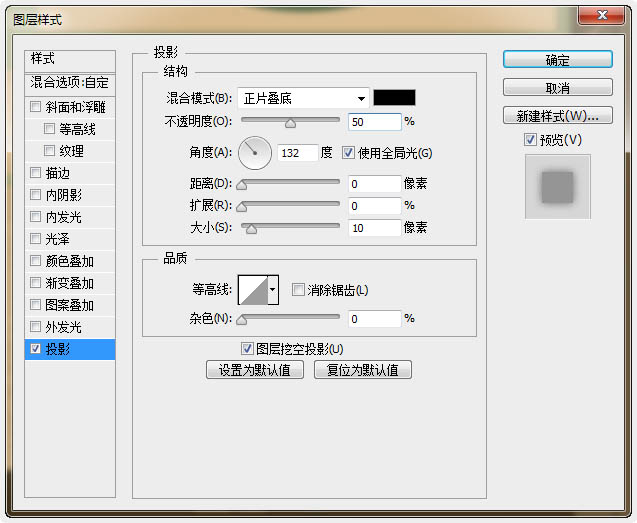Enable the 内发光 checkbox
The height and width of the screenshot is (523, 637).
(36, 217)
